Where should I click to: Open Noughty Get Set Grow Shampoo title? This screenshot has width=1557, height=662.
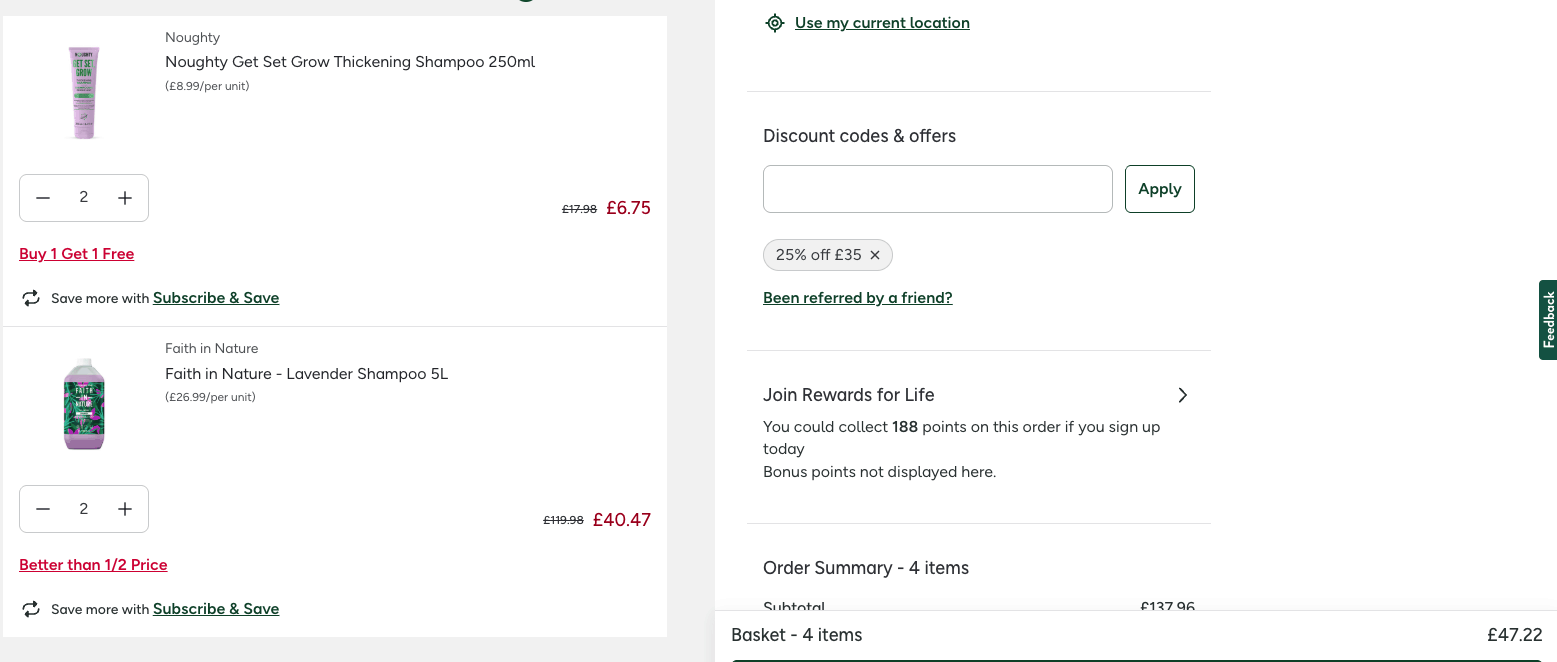[x=350, y=62]
